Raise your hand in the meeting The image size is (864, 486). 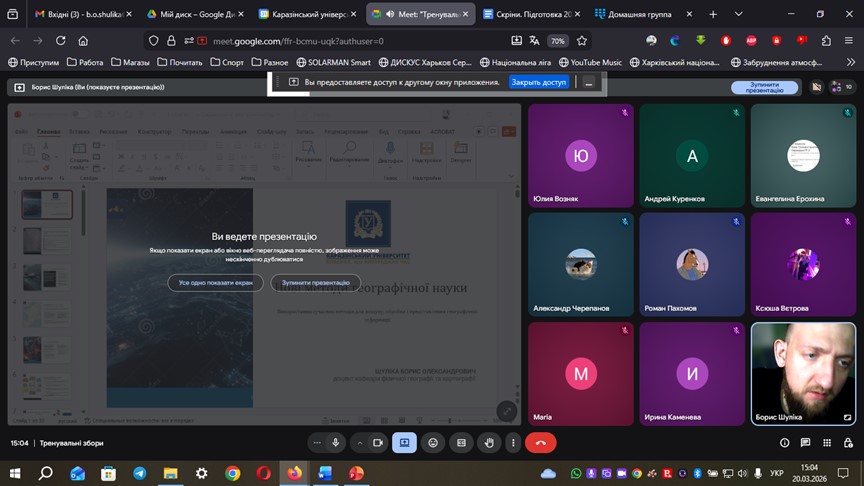point(489,442)
